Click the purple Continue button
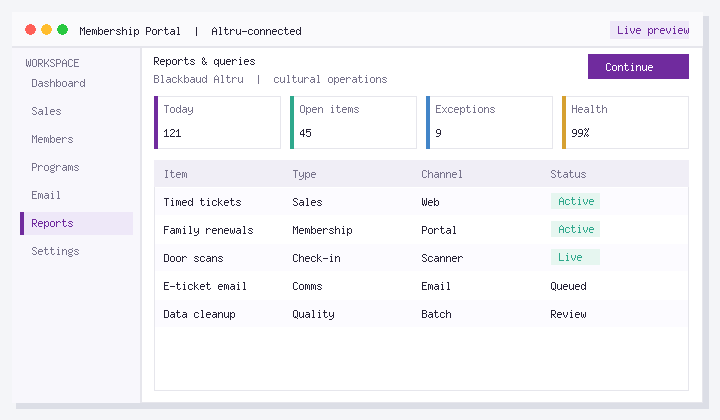This screenshot has height=420, width=720. click(x=638, y=67)
